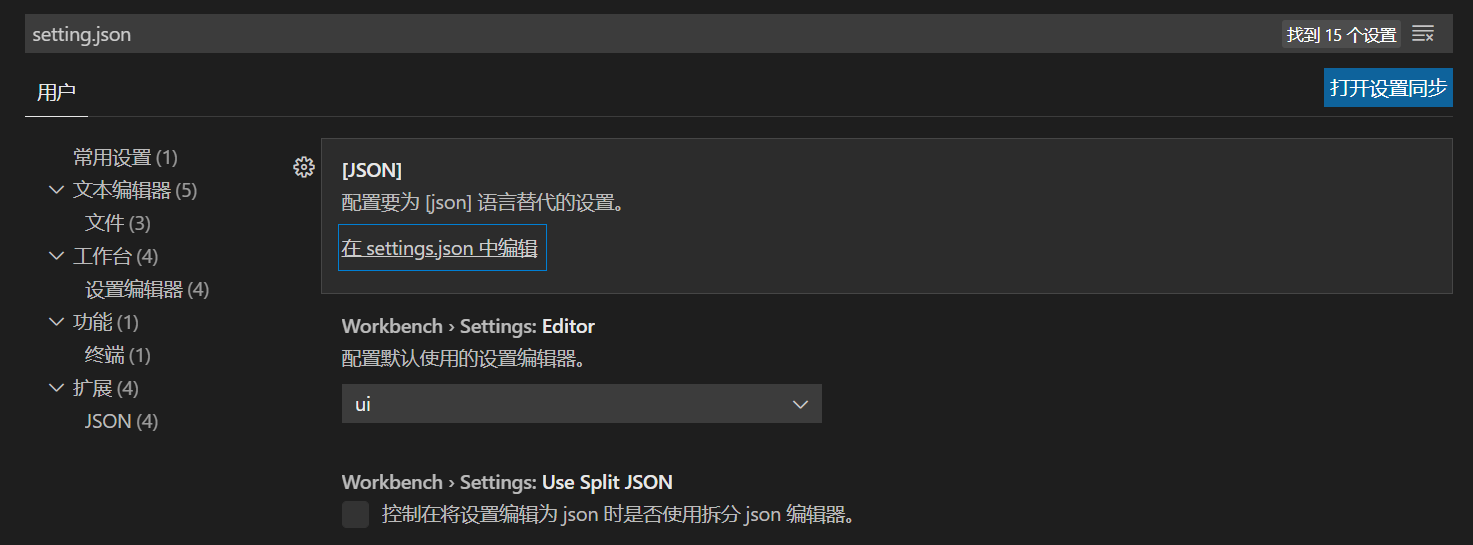Select 设置编辑器 (4) in the tree

point(147,289)
